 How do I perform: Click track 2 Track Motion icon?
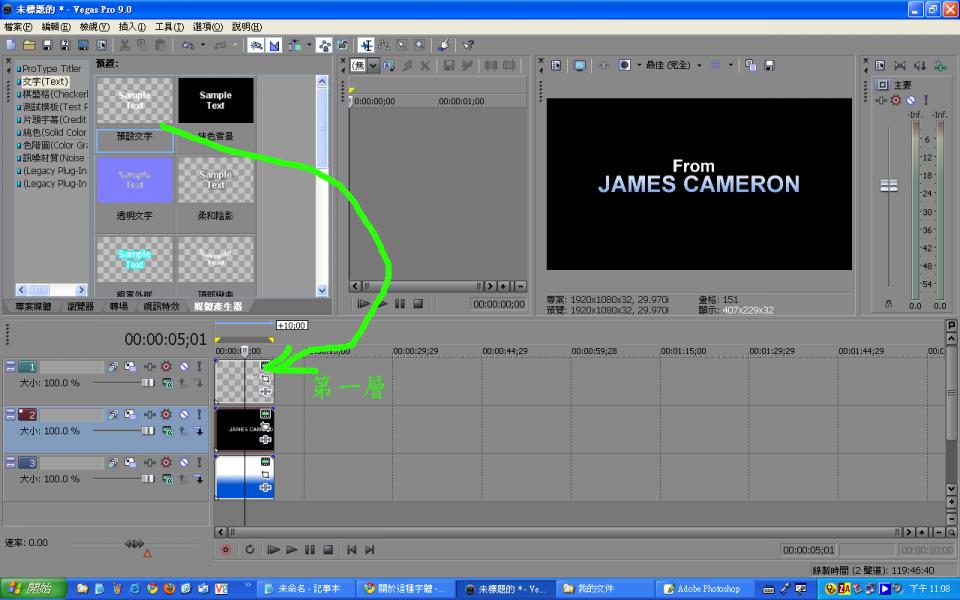click(x=113, y=415)
